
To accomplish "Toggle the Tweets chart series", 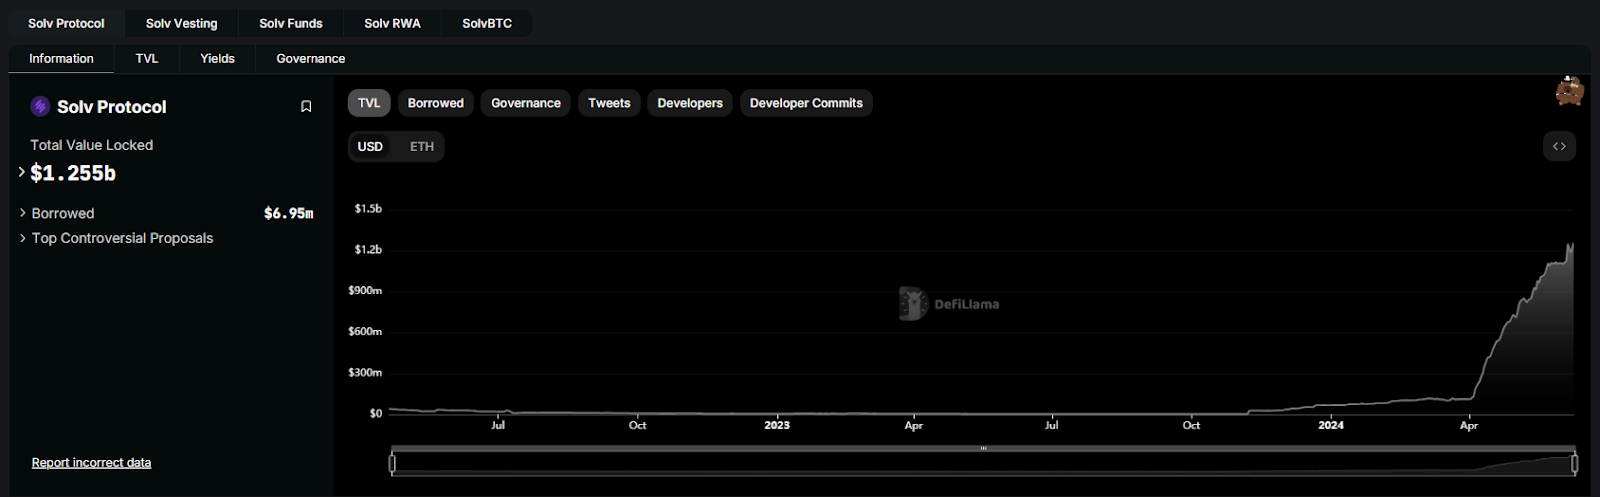I will tap(609, 103).
